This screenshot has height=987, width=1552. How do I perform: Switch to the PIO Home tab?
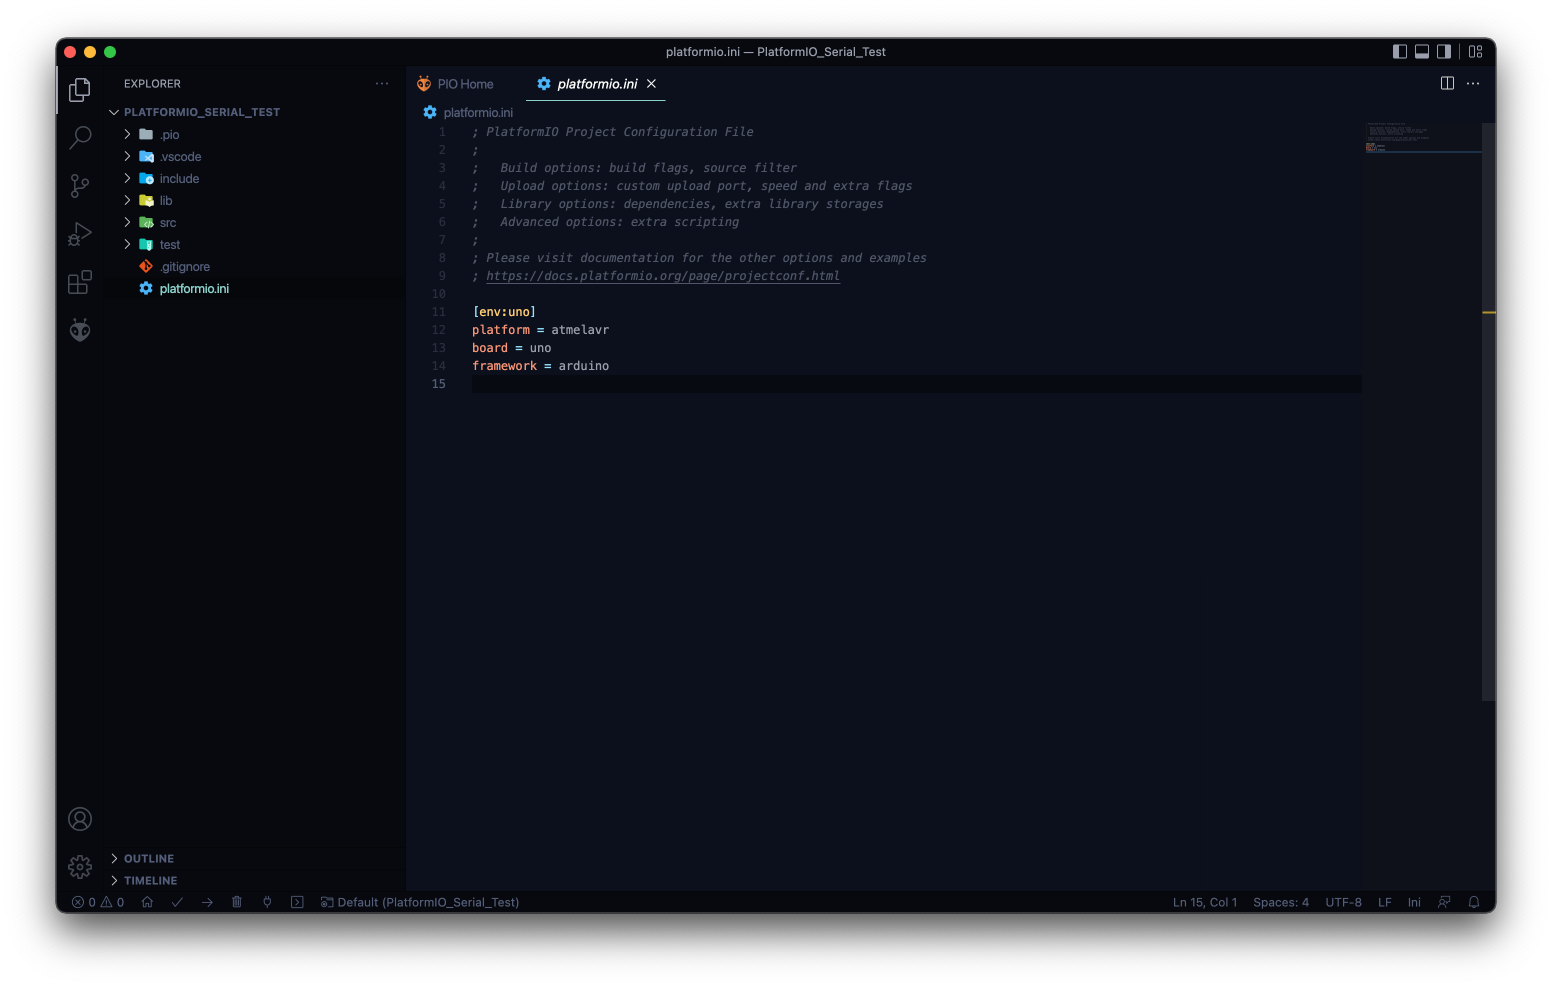[455, 84]
